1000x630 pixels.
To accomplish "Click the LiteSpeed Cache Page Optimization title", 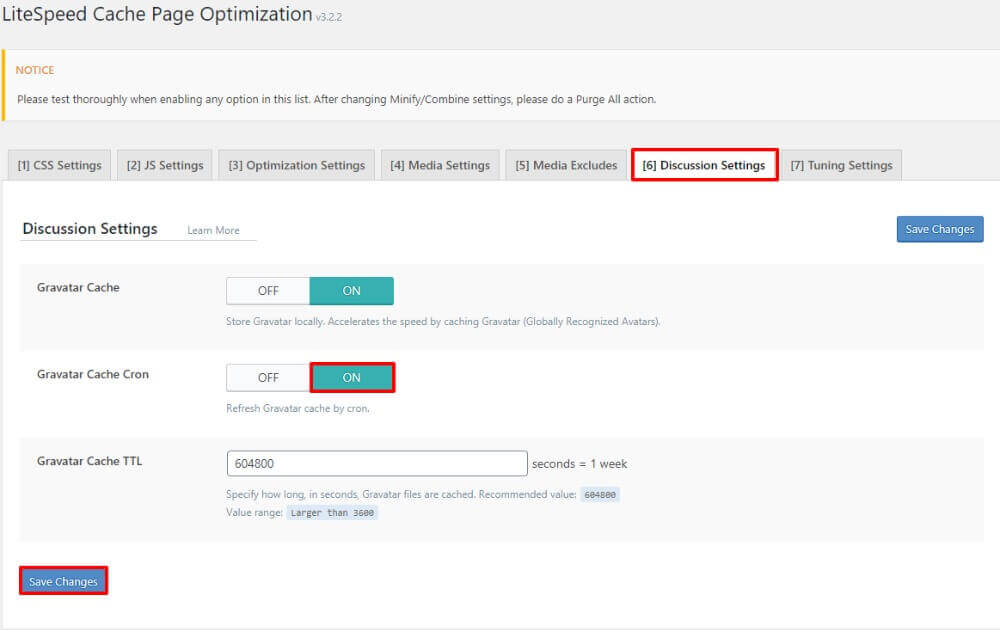I will tap(157, 14).
